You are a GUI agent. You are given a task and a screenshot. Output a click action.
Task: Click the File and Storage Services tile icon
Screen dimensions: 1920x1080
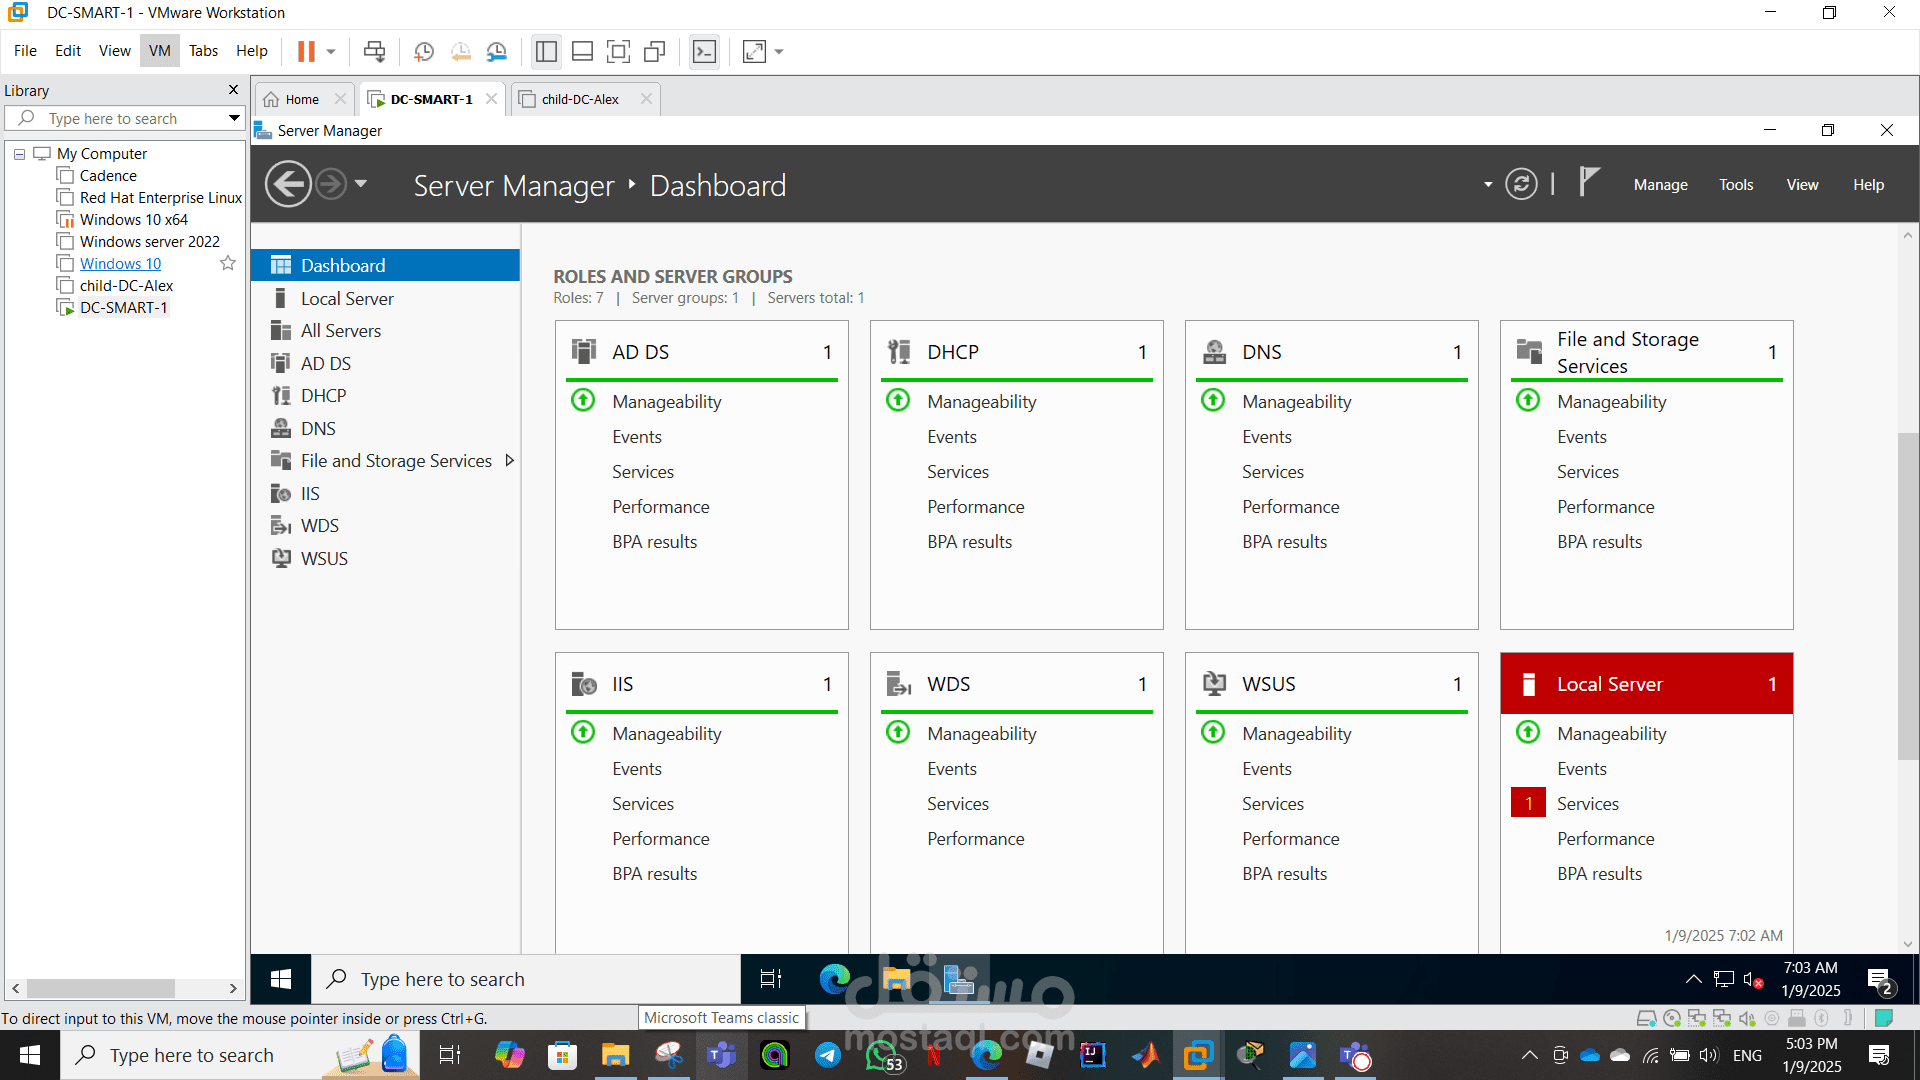pos(1529,351)
